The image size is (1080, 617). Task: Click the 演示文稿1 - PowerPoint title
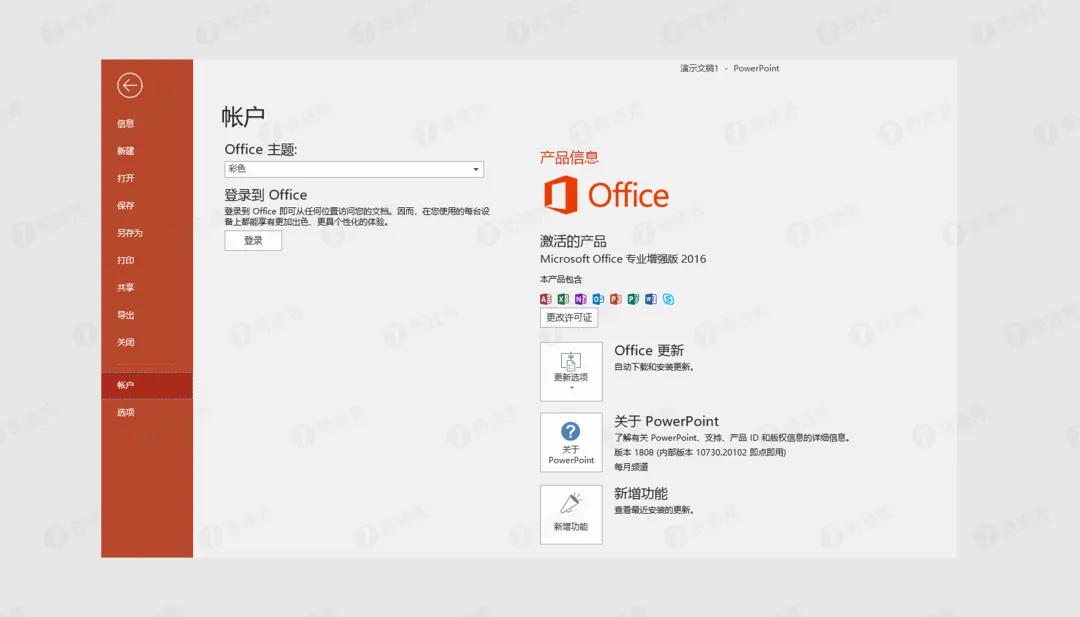(729, 68)
